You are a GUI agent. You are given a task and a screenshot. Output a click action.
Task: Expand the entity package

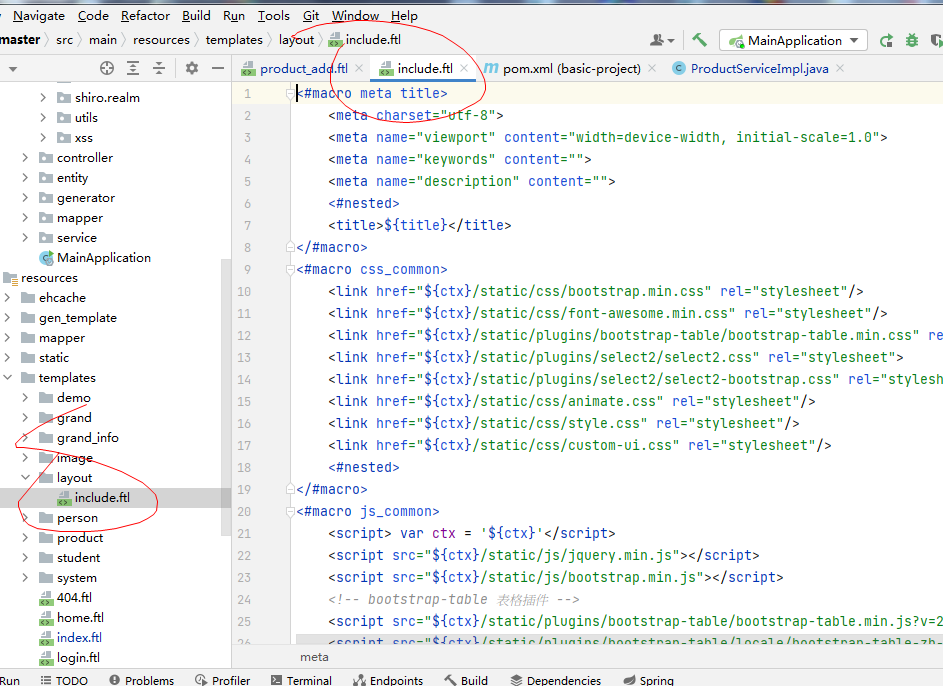[25, 177]
